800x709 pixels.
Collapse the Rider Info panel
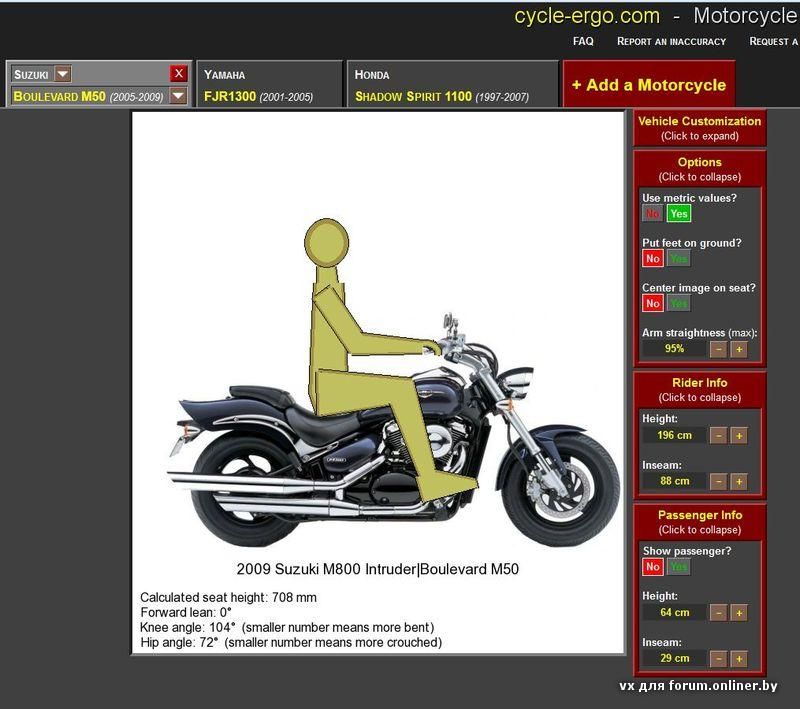[699, 389]
